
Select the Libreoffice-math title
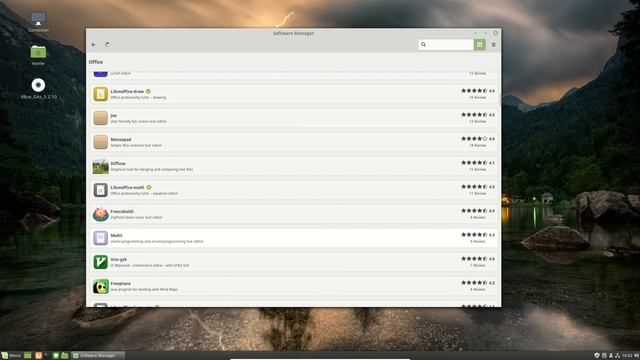(x=127, y=187)
